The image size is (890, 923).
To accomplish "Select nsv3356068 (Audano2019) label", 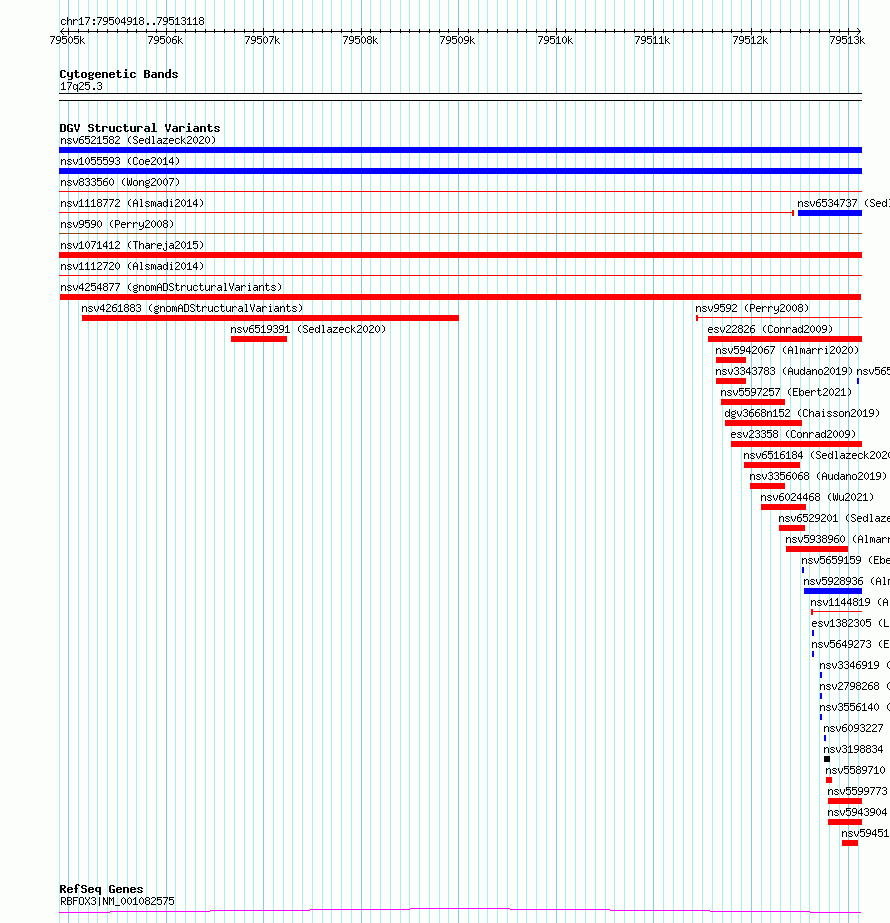I will pos(818,476).
